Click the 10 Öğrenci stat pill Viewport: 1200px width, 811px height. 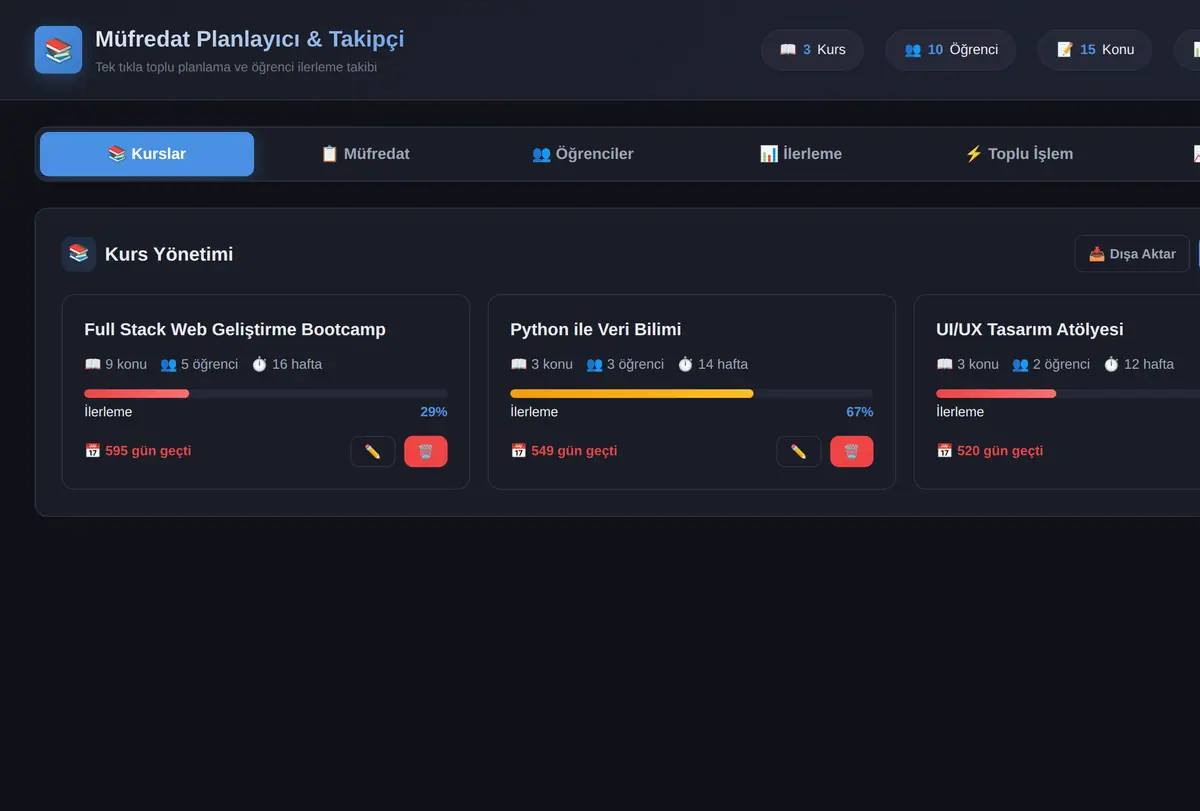[951, 49]
